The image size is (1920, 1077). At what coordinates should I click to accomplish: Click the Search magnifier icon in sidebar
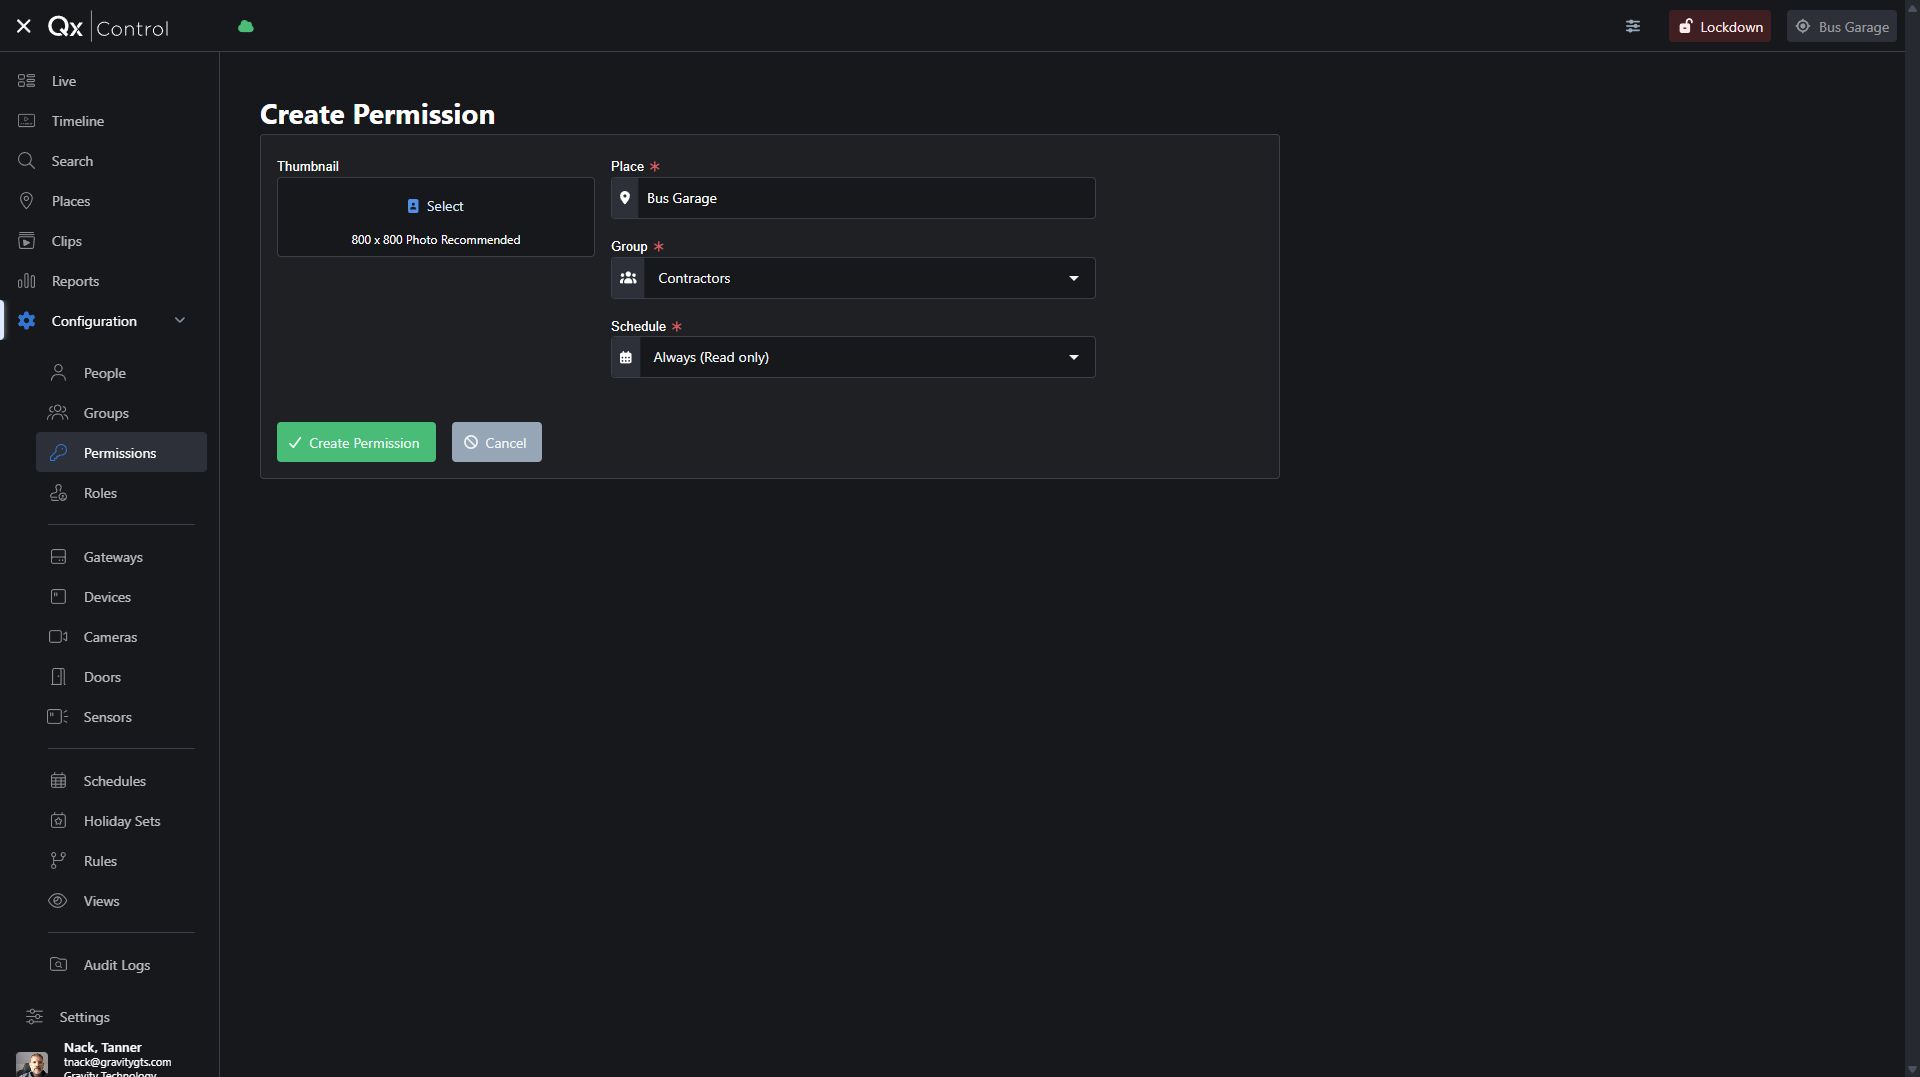click(x=27, y=161)
